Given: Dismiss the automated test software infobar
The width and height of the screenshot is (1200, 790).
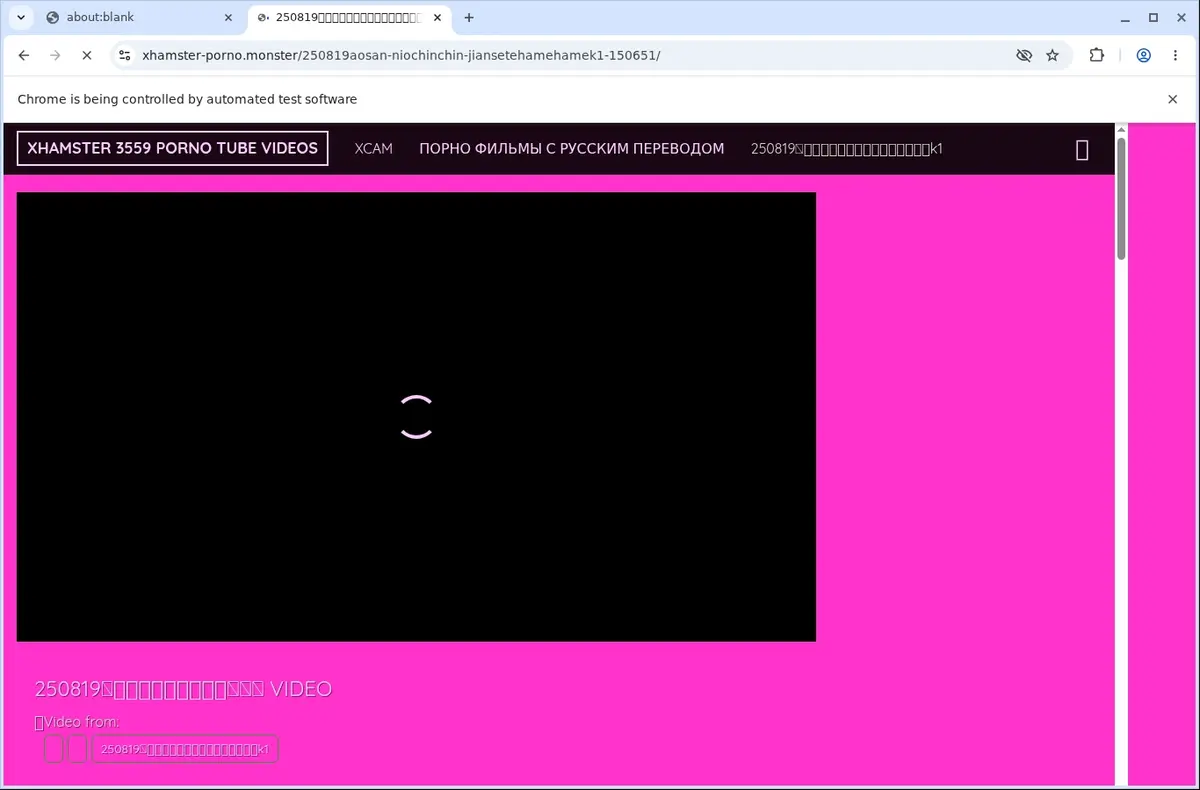Looking at the screenshot, I should [1173, 99].
